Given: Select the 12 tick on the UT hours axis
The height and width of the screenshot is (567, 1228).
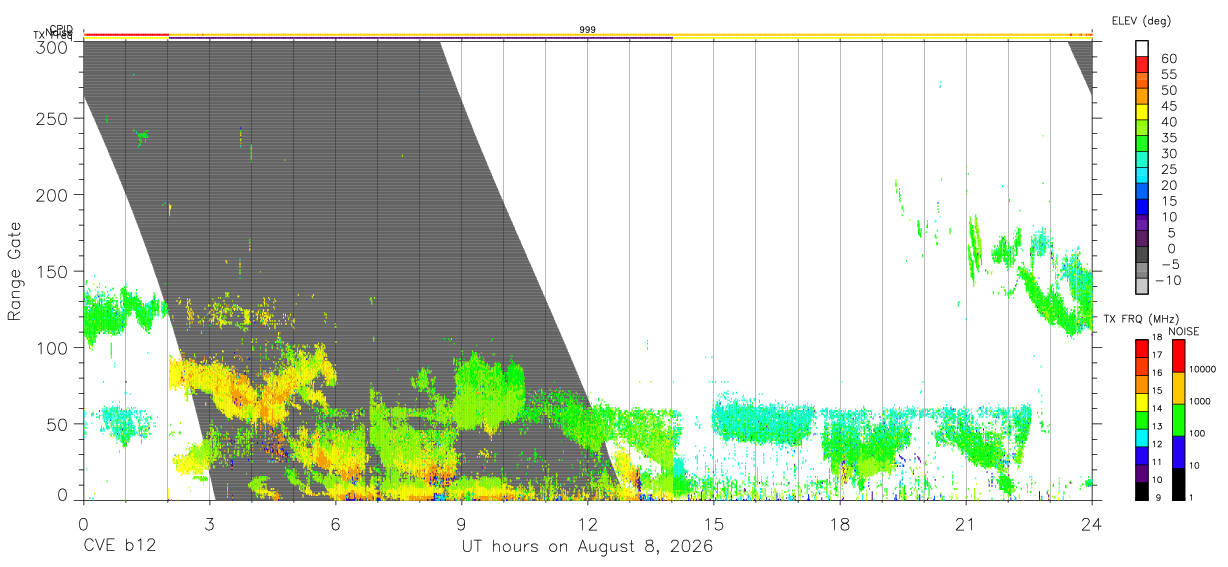Looking at the screenshot, I should coord(587,524).
